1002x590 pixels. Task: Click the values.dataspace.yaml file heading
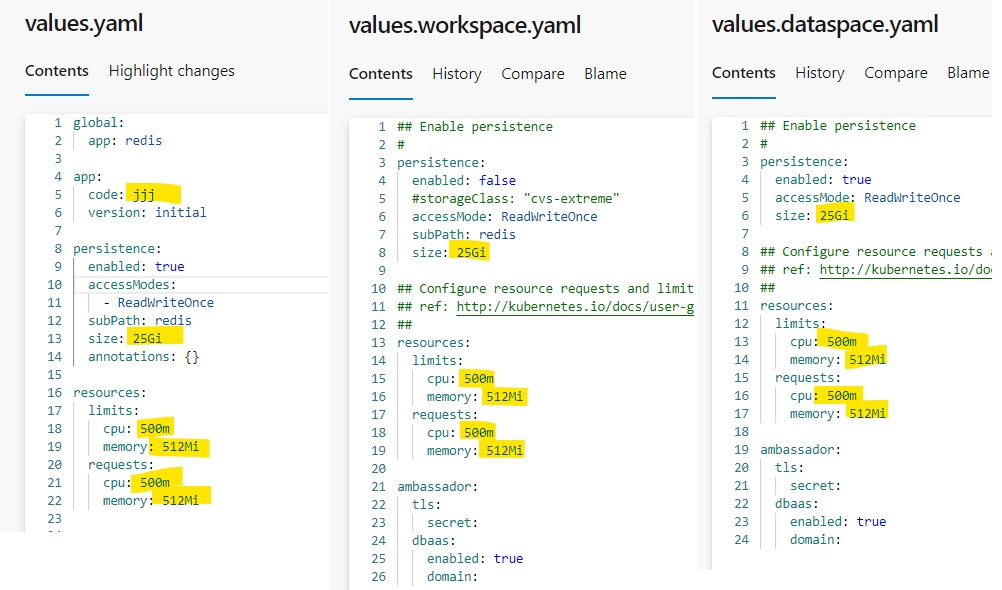pos(824,24)
